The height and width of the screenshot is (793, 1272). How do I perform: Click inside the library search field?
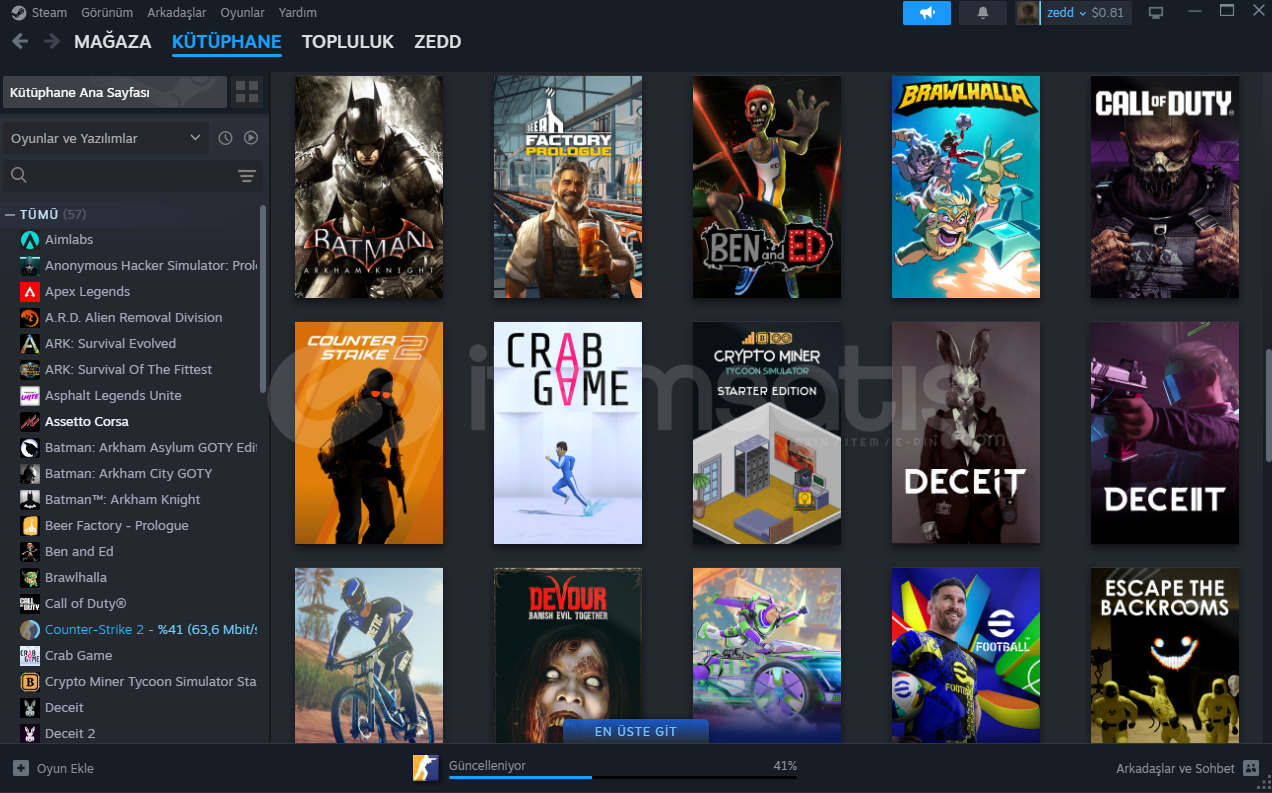(x=134, y=176)
